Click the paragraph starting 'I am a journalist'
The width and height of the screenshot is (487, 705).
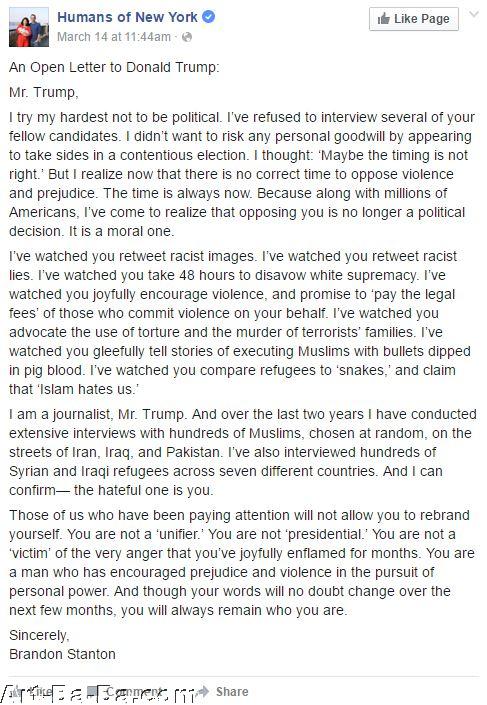click(243, 452)
